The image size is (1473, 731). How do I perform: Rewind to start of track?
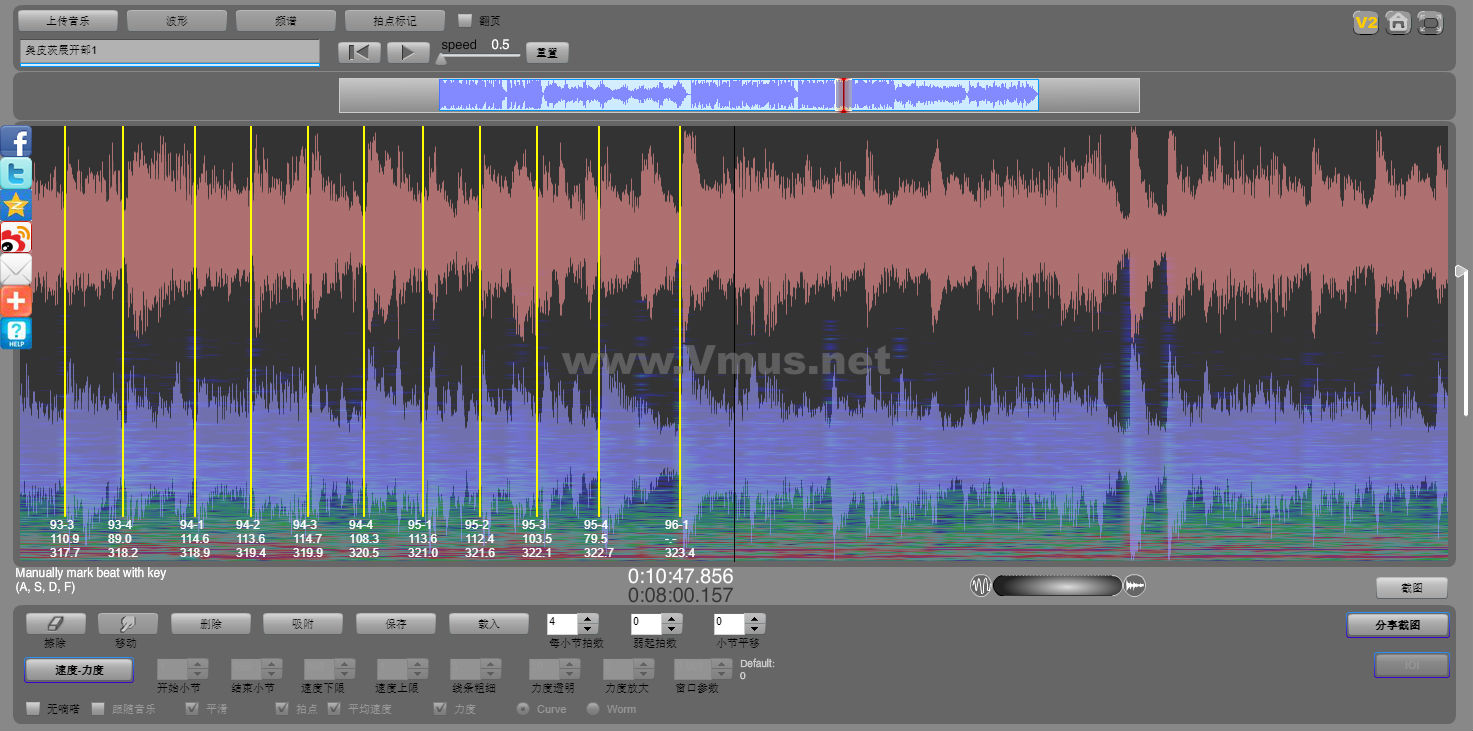[360, 52]
